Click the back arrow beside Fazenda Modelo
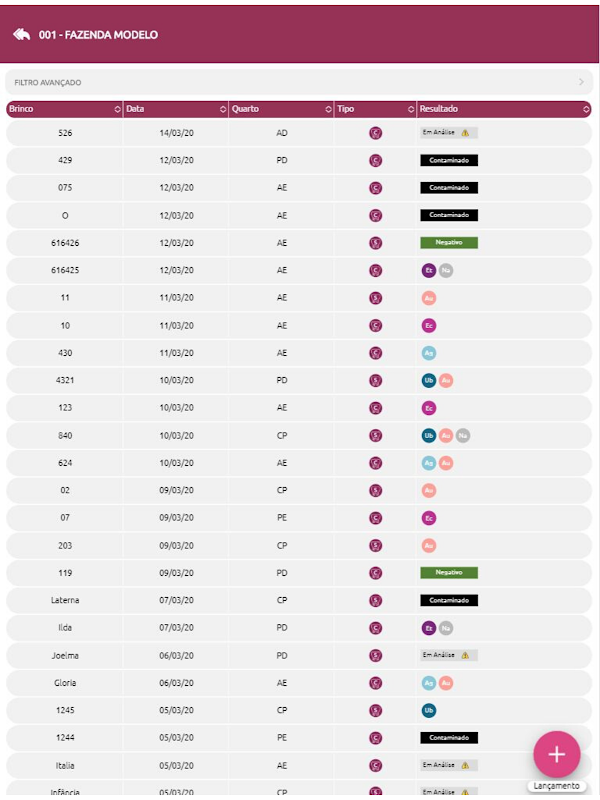Image resolution: width=600 pixels, height=800 pixels. point(21,35)
